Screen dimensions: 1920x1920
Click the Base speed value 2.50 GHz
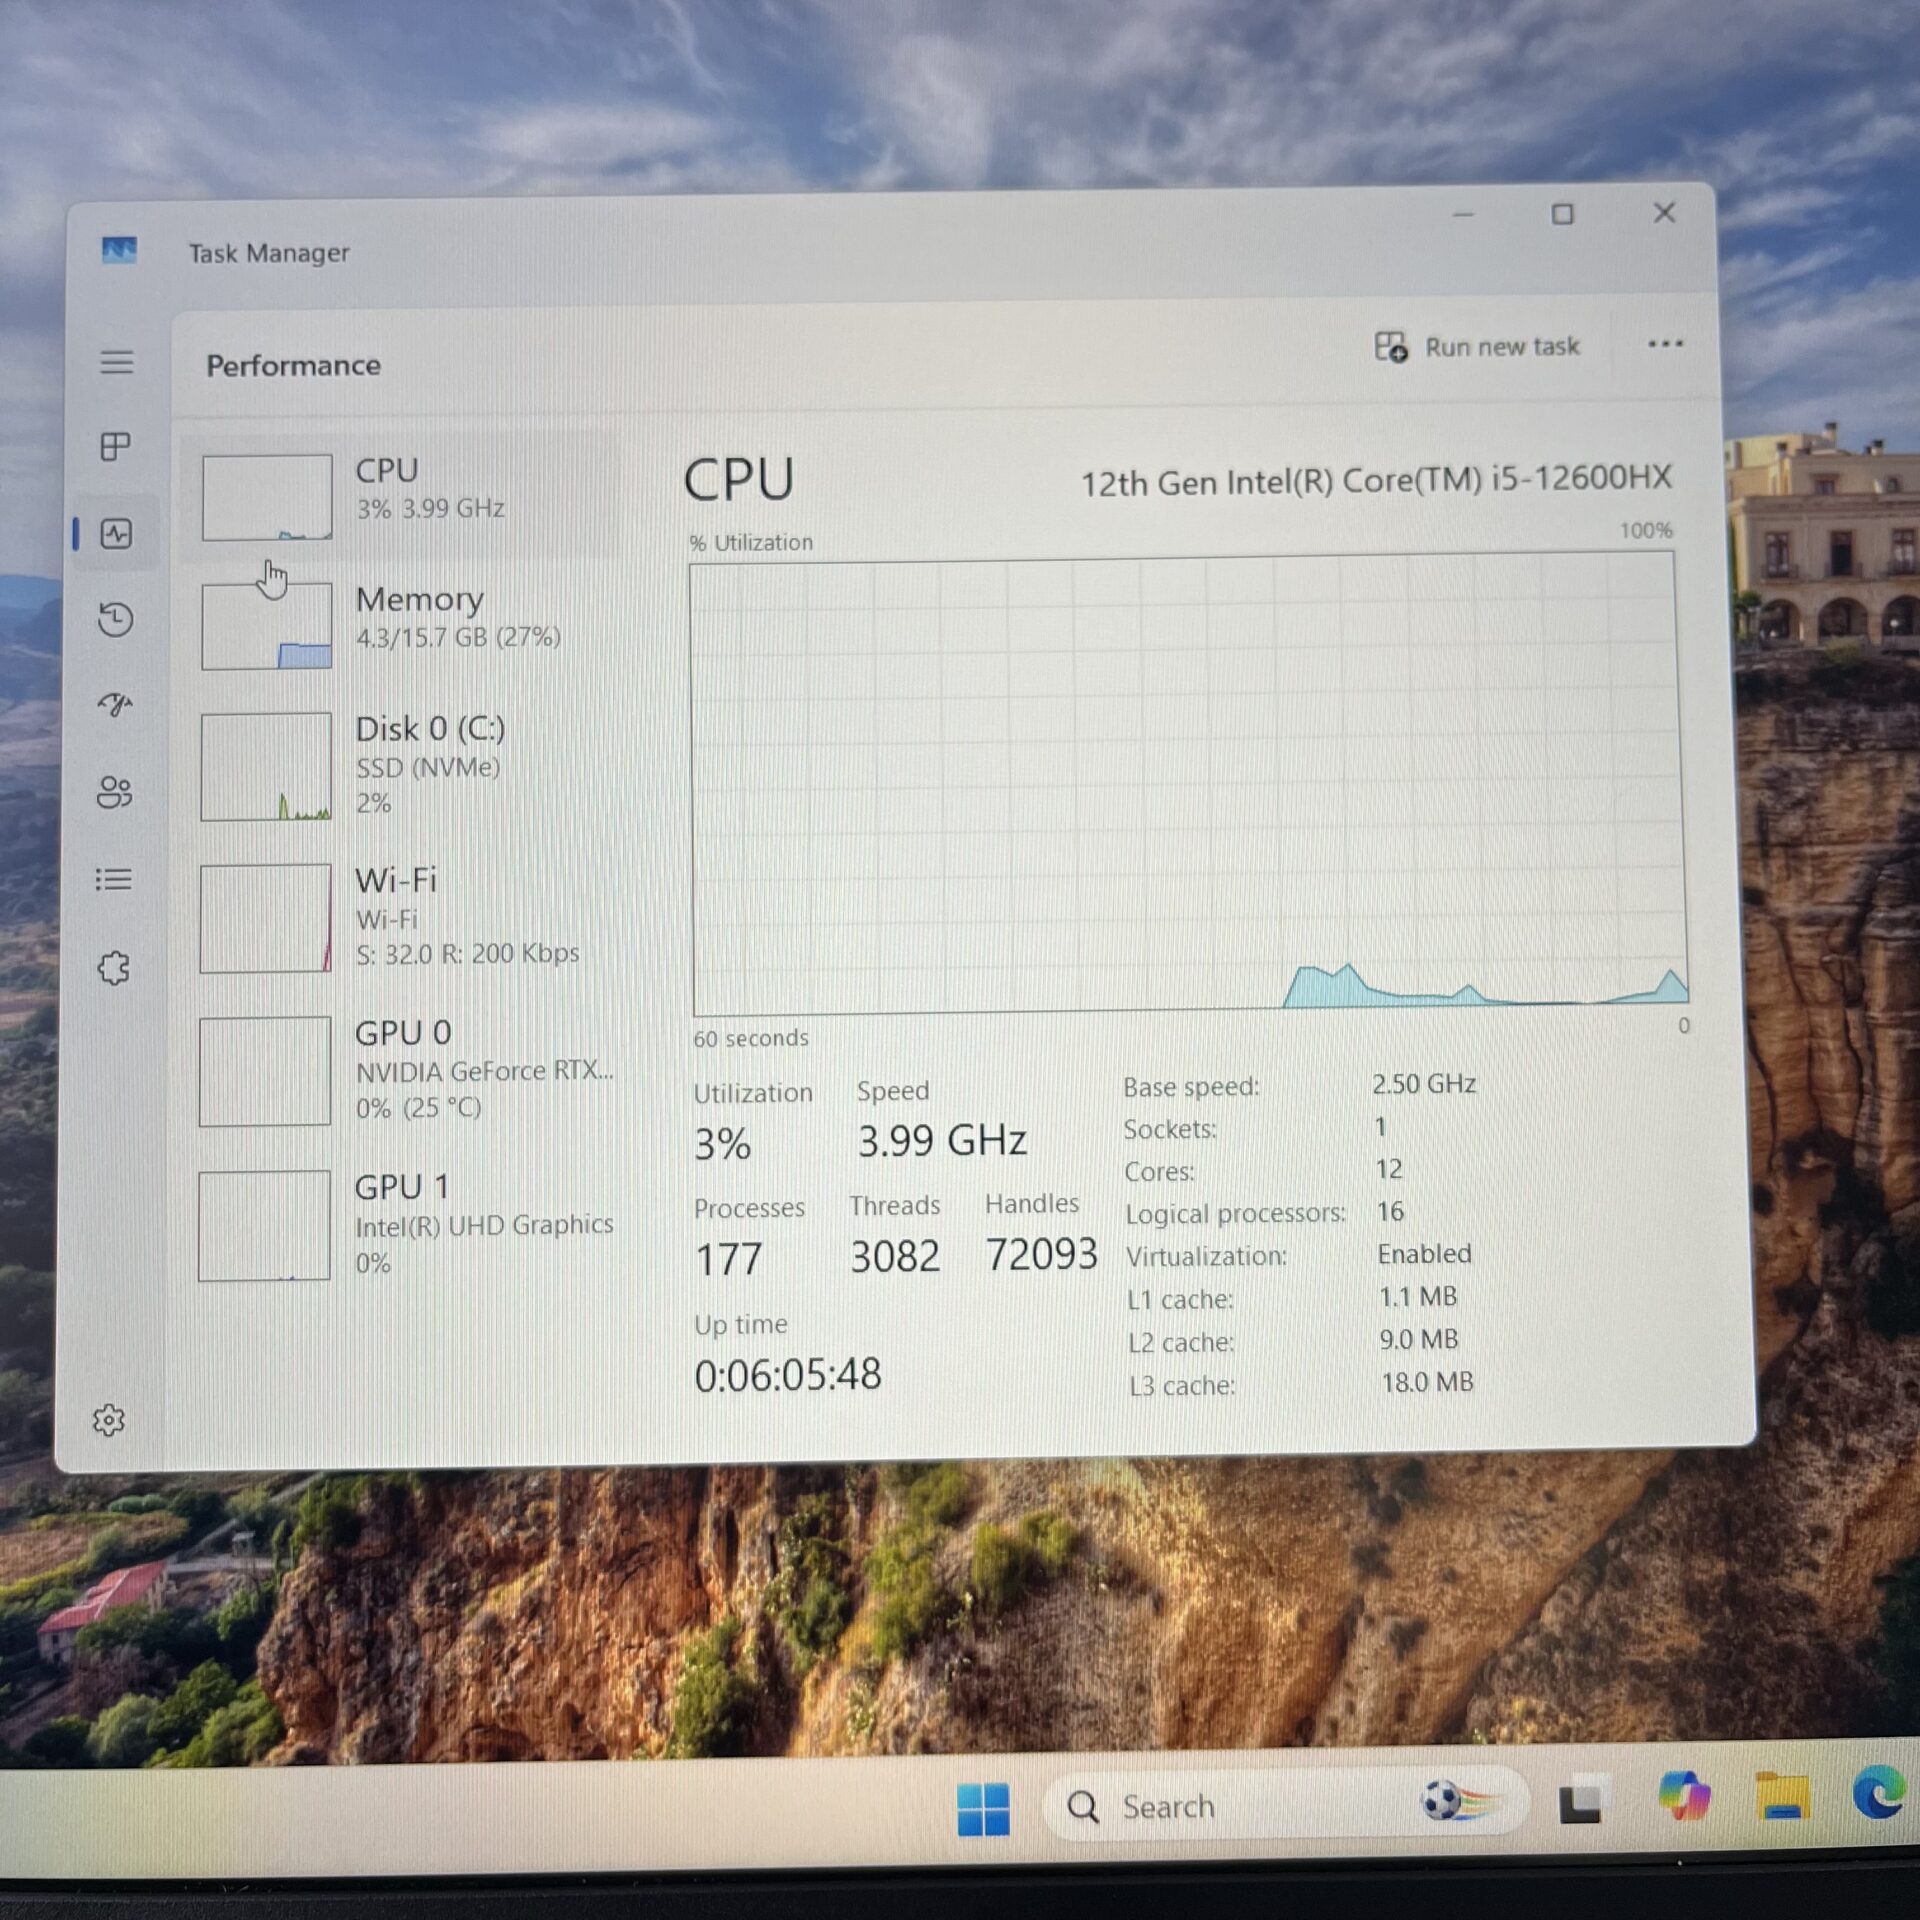1424,1084
